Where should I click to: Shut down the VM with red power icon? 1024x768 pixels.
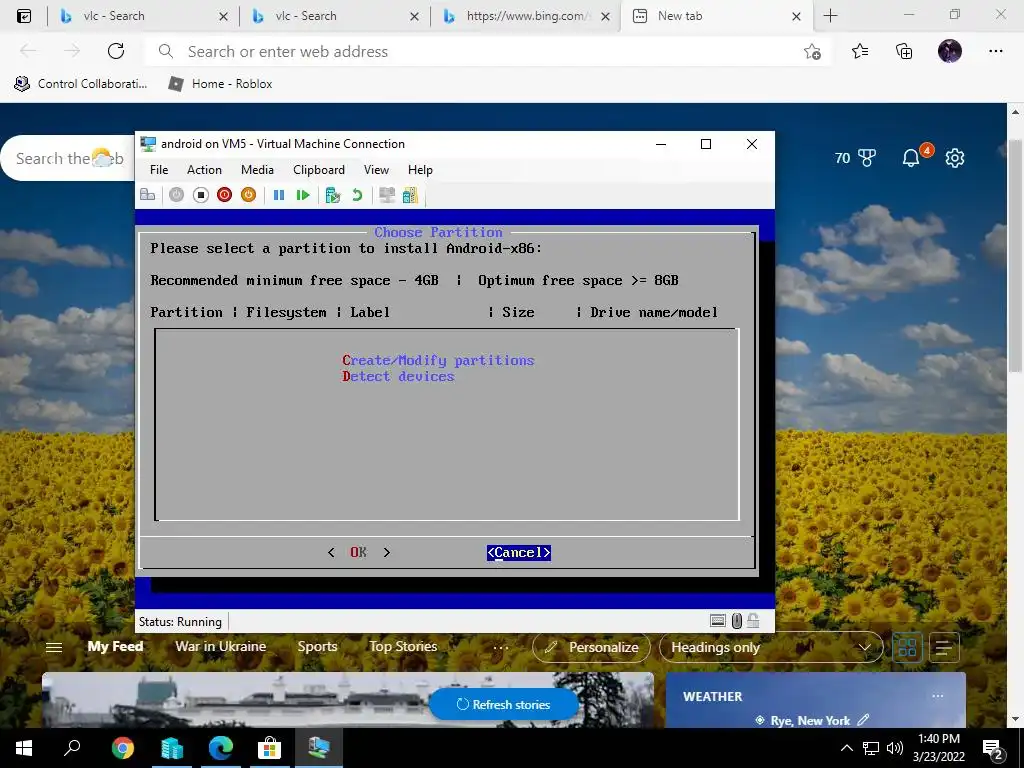pyautogui.click(x=225, y=195)
